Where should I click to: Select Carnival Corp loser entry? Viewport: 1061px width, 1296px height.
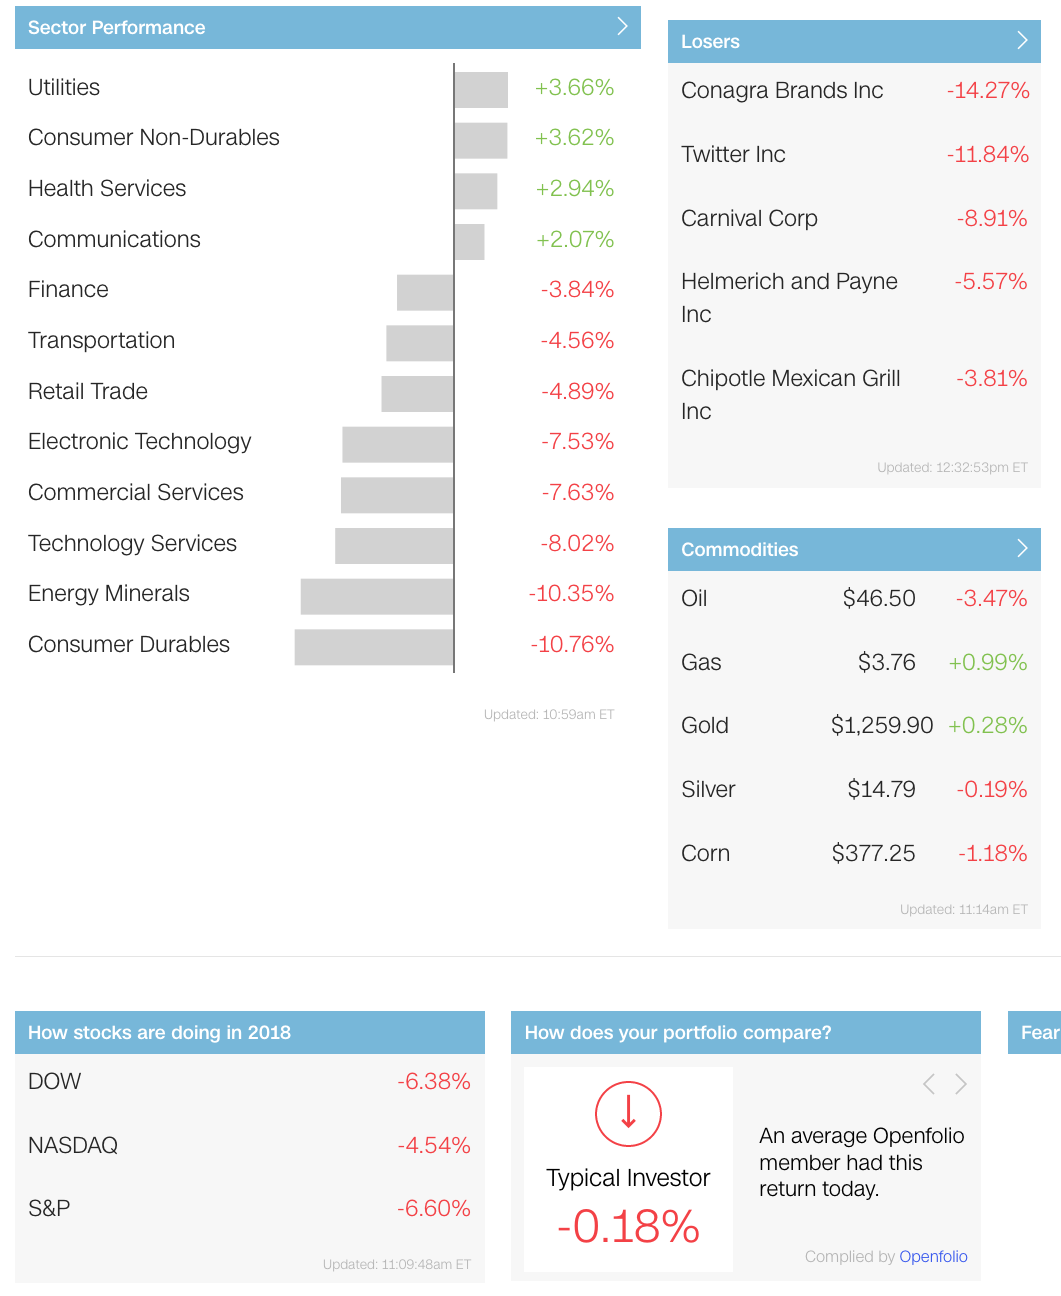click(749, 219)
